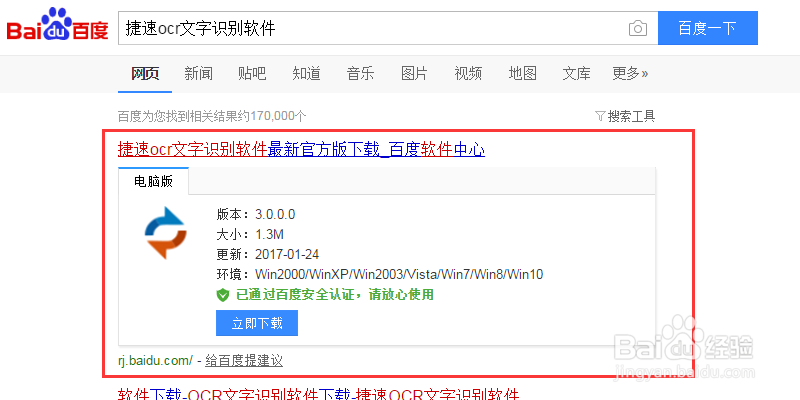Click the 立即下载 button
Screen dimensions: 800x400
click(x=257, y=323)
